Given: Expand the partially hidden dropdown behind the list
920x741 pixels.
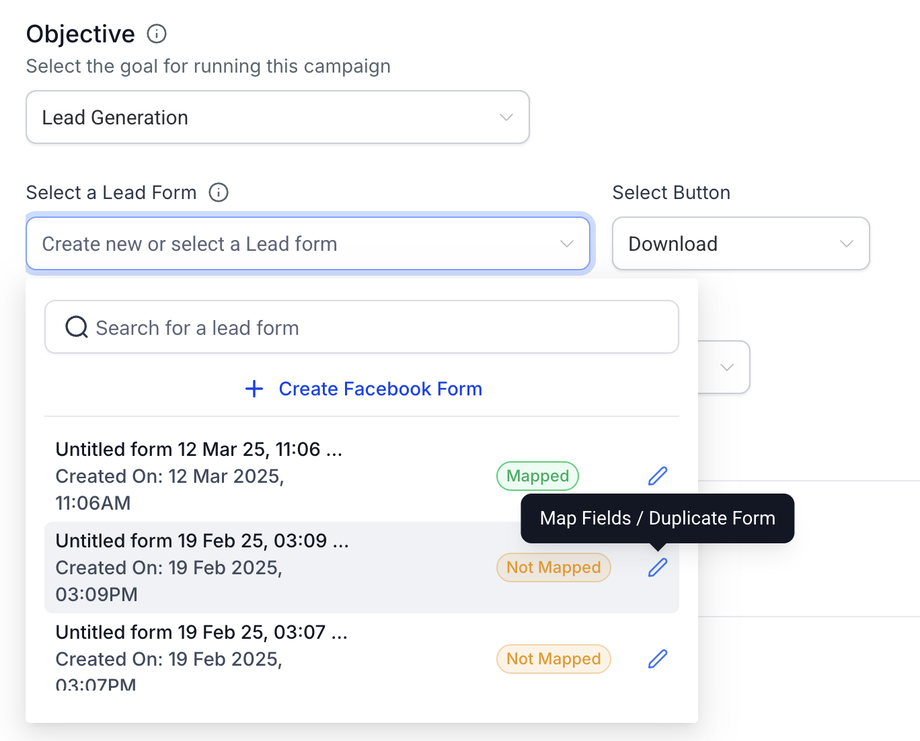Looking at the screenshot, I should [x=728, y=367].
